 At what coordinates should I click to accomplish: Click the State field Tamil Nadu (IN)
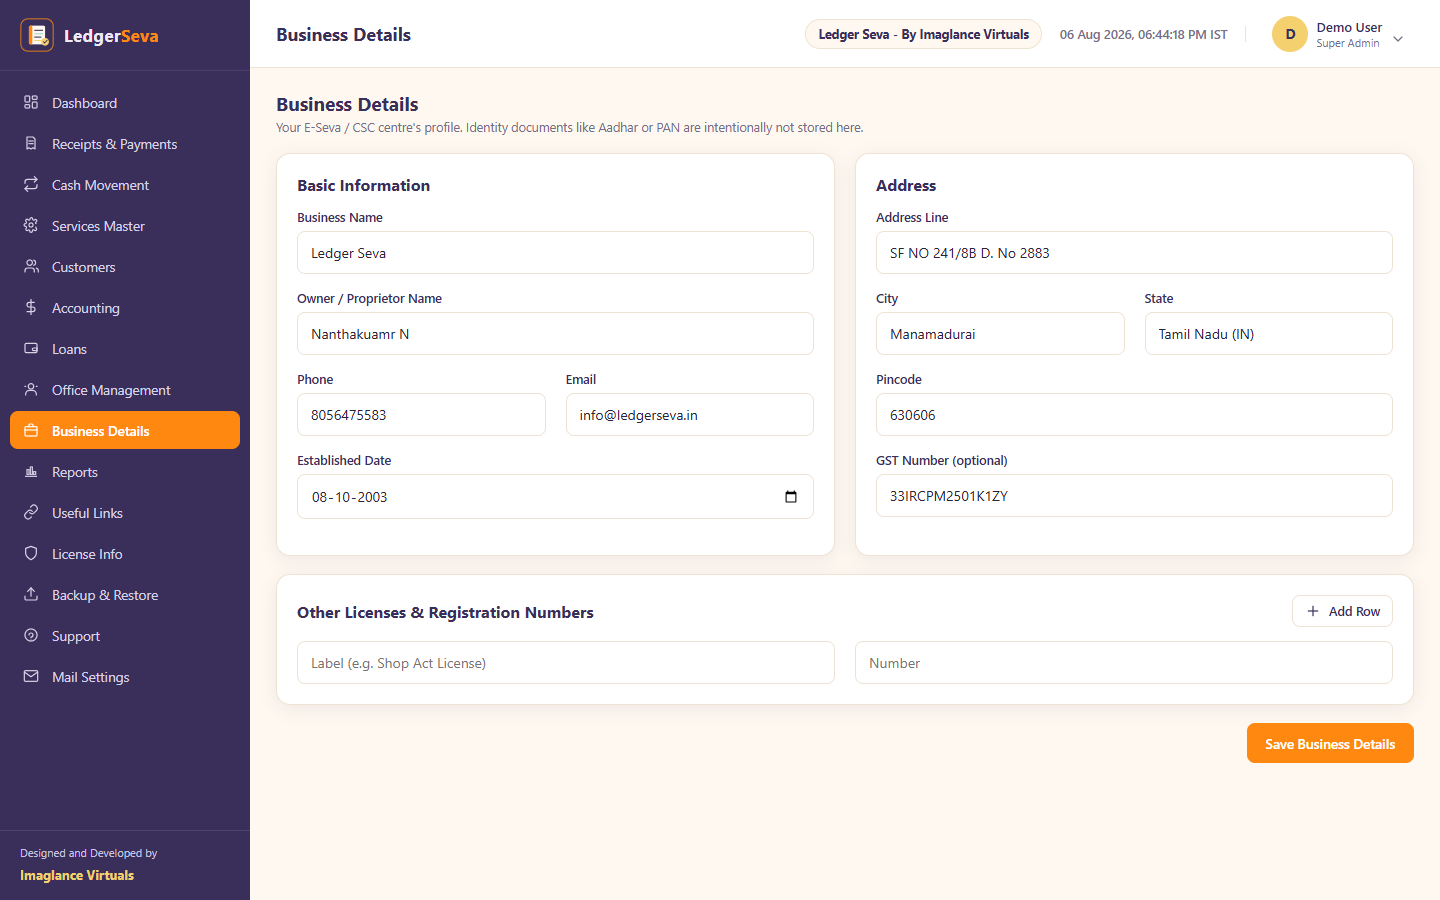click(1269, 334)
